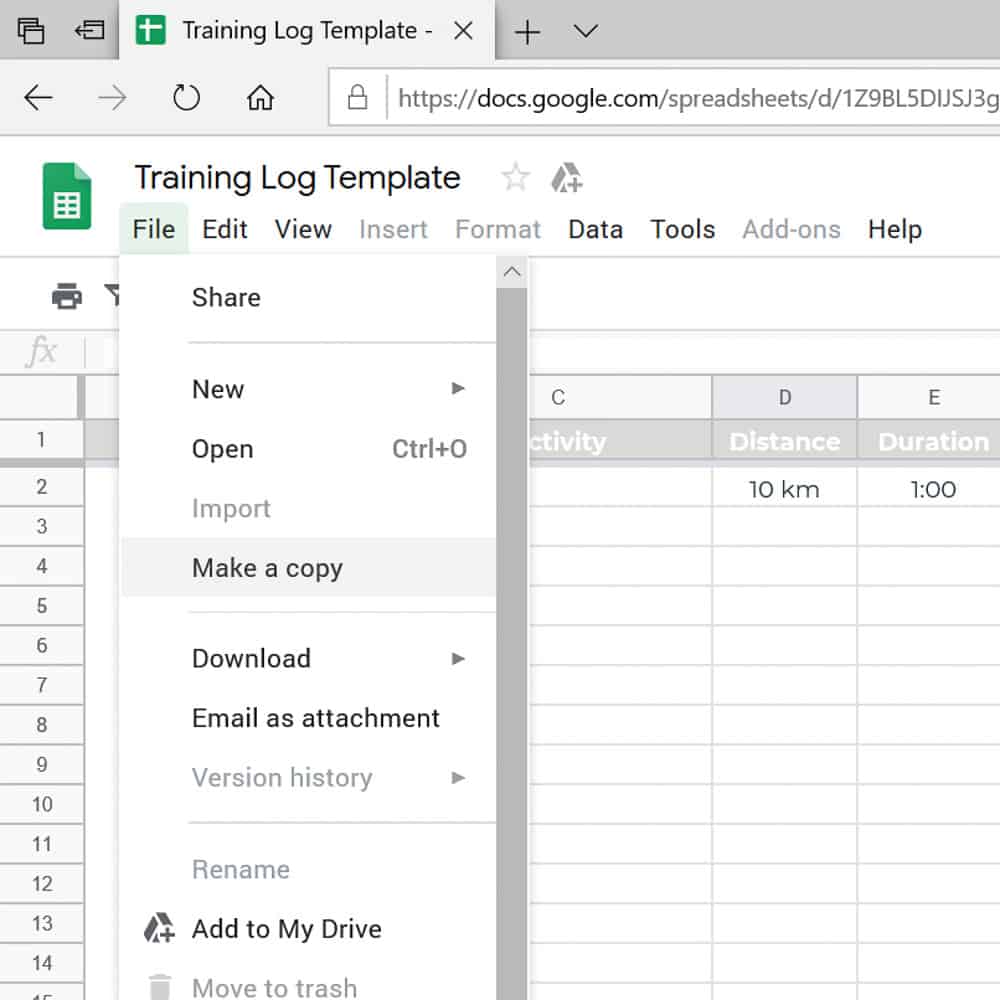
Task: Click the lock icon in address bar
Action: [357, 98]
